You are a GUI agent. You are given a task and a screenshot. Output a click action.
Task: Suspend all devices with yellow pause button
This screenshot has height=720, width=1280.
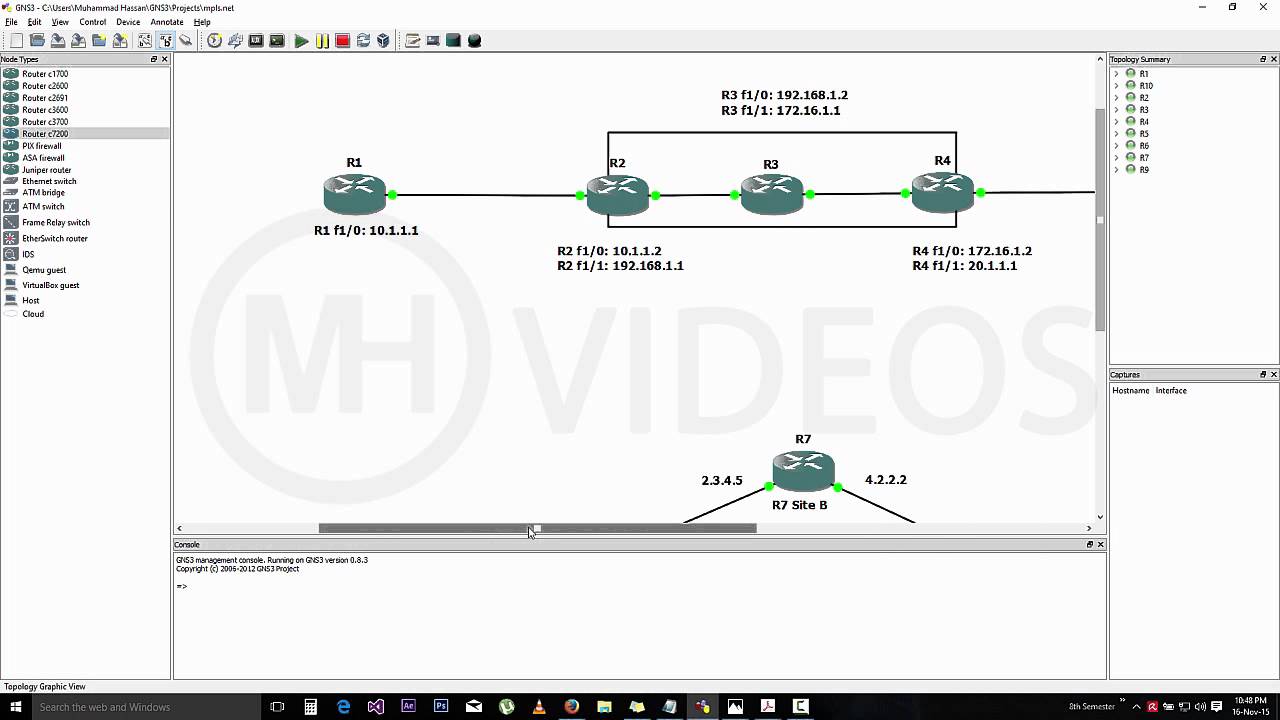322,41
